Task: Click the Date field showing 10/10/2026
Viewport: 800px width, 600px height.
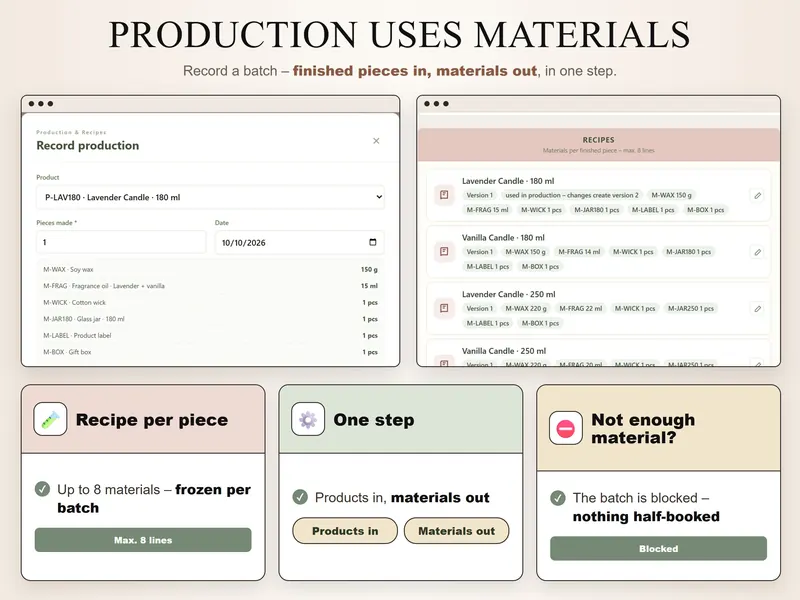Action: 299,242
